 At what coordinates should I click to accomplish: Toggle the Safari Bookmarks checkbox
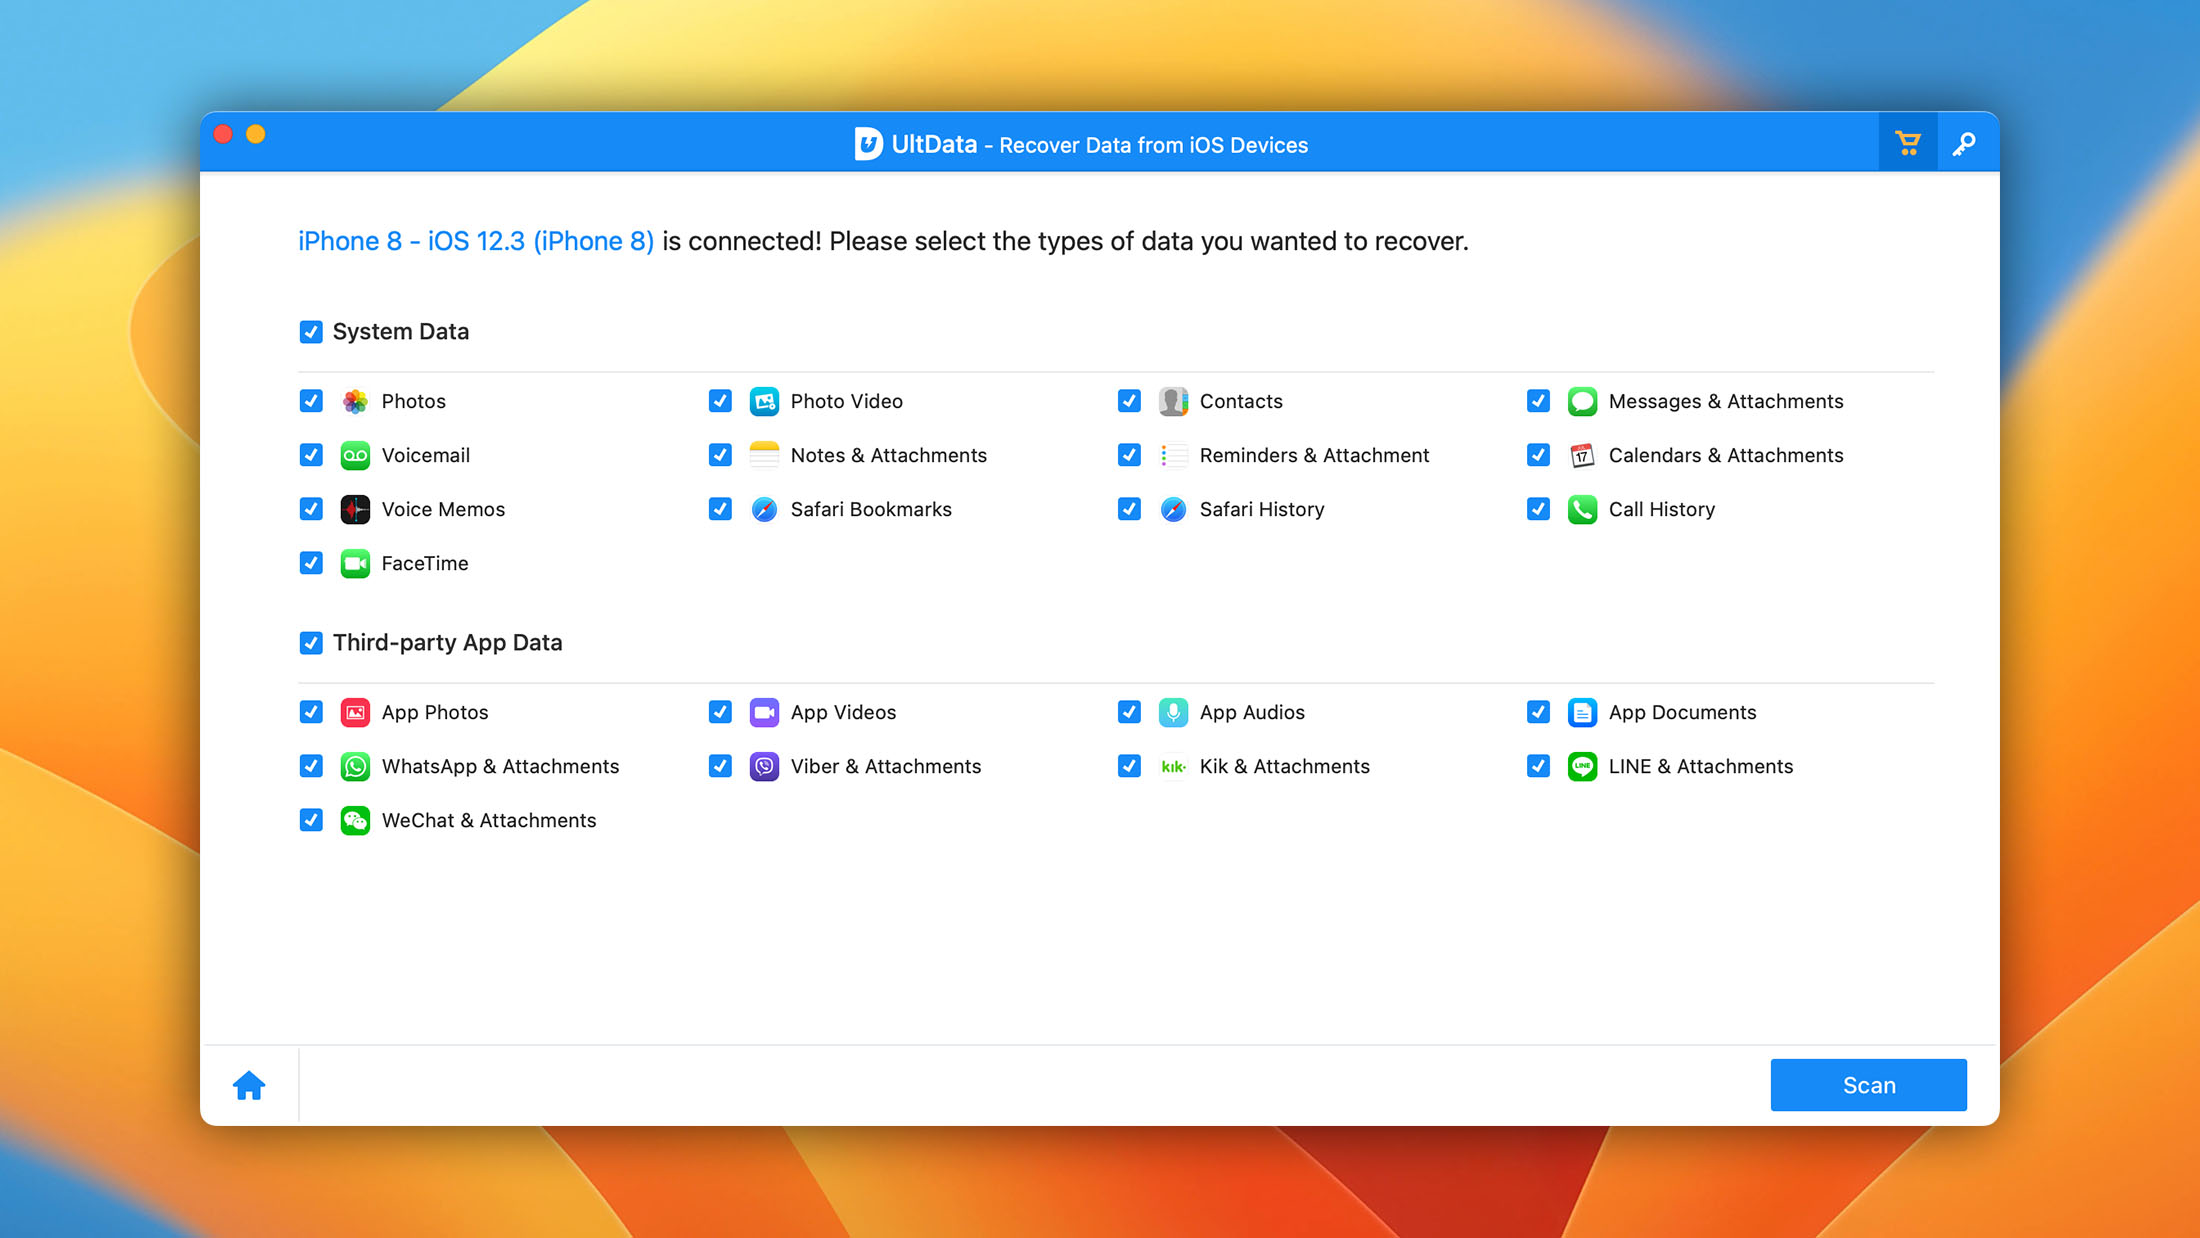click(x=720, y=509)
